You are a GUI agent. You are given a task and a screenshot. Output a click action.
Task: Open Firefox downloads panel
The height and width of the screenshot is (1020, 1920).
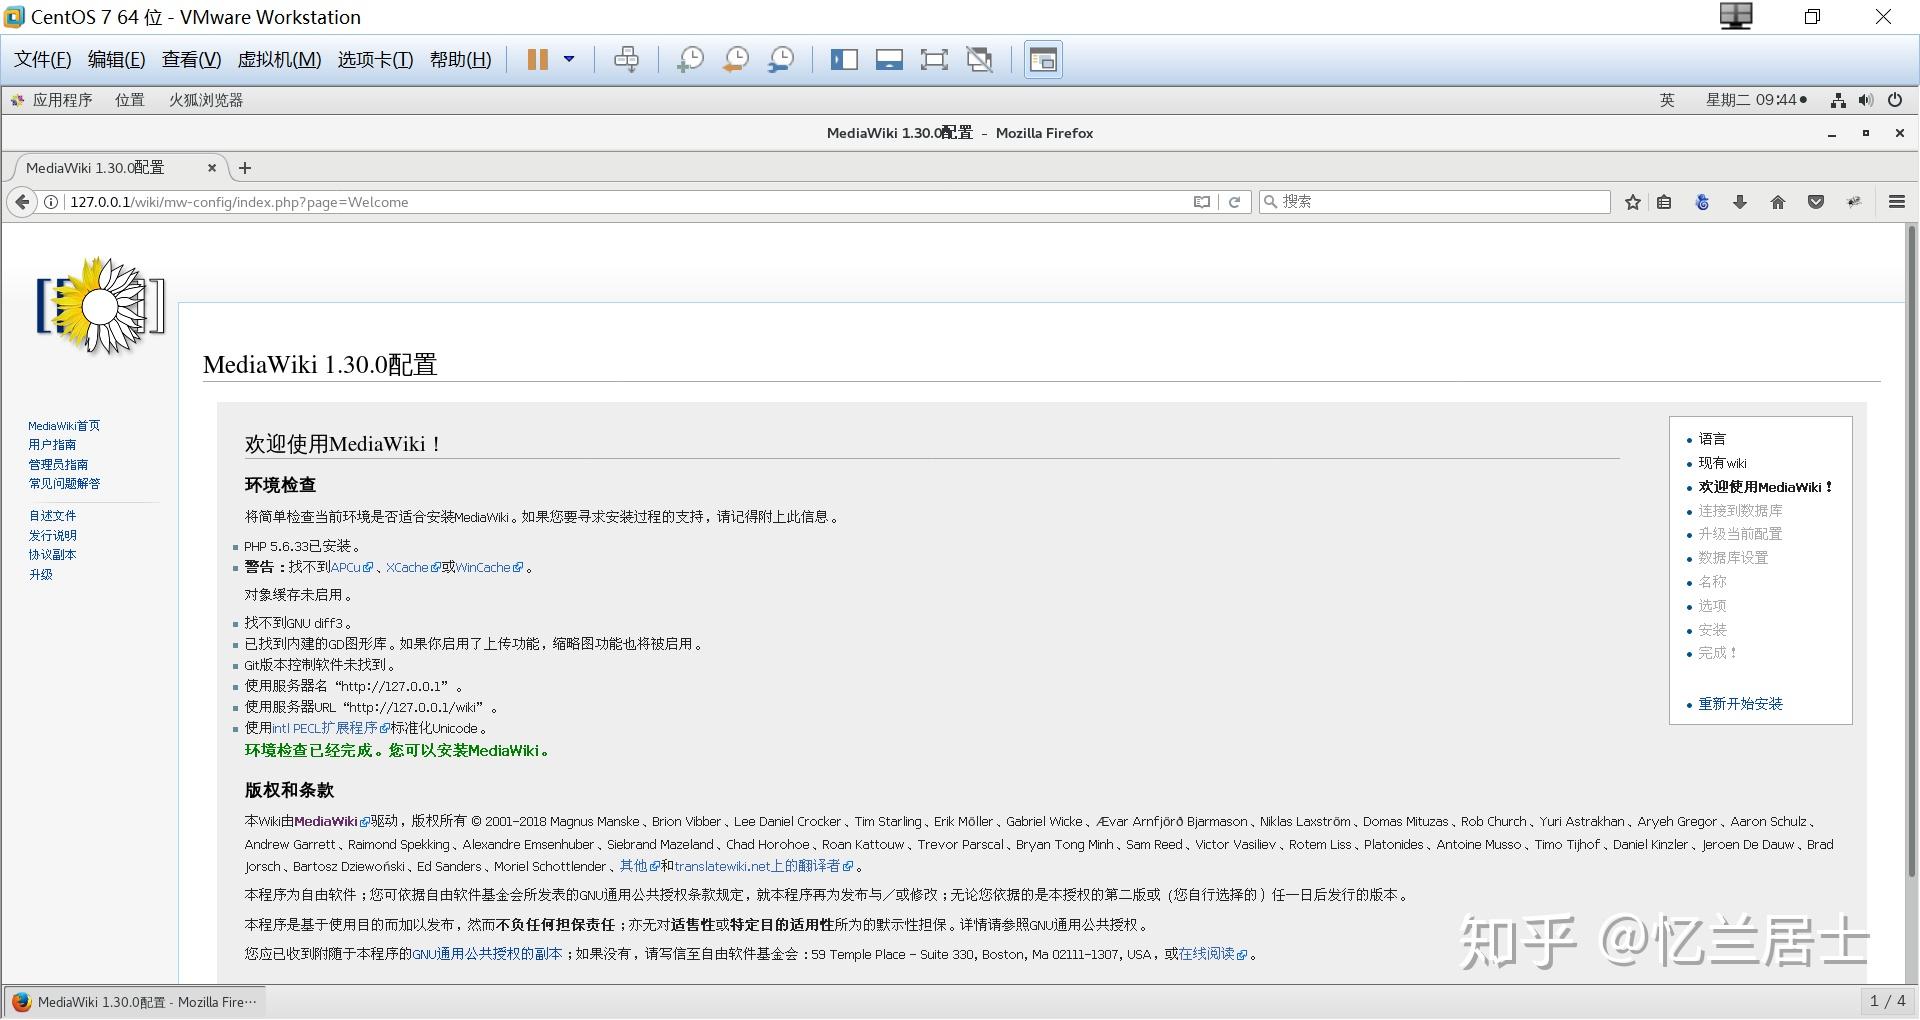click(1739, 201)
